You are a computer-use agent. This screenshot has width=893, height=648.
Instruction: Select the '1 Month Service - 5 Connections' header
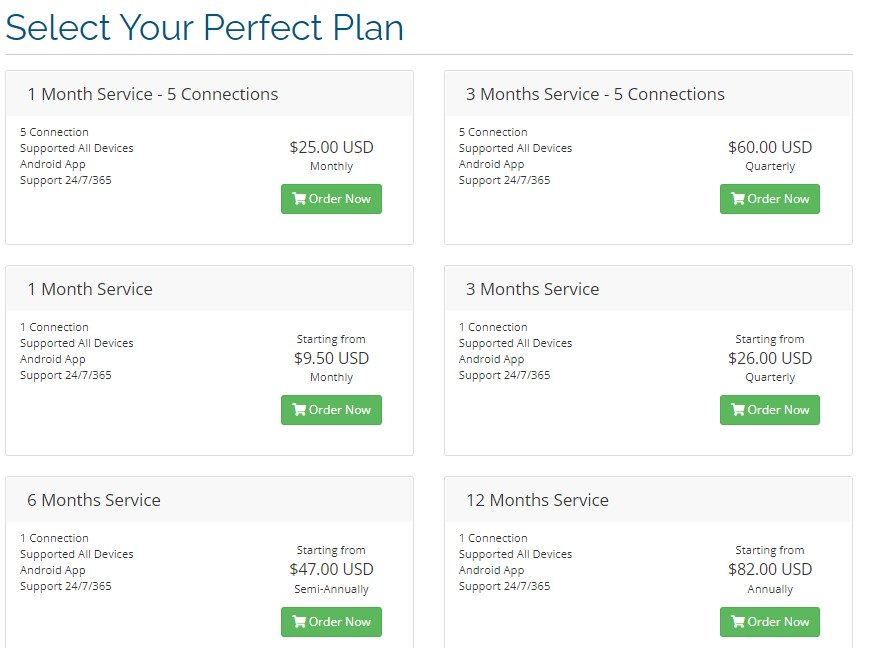pyautogui.click(x=152, y=94)
